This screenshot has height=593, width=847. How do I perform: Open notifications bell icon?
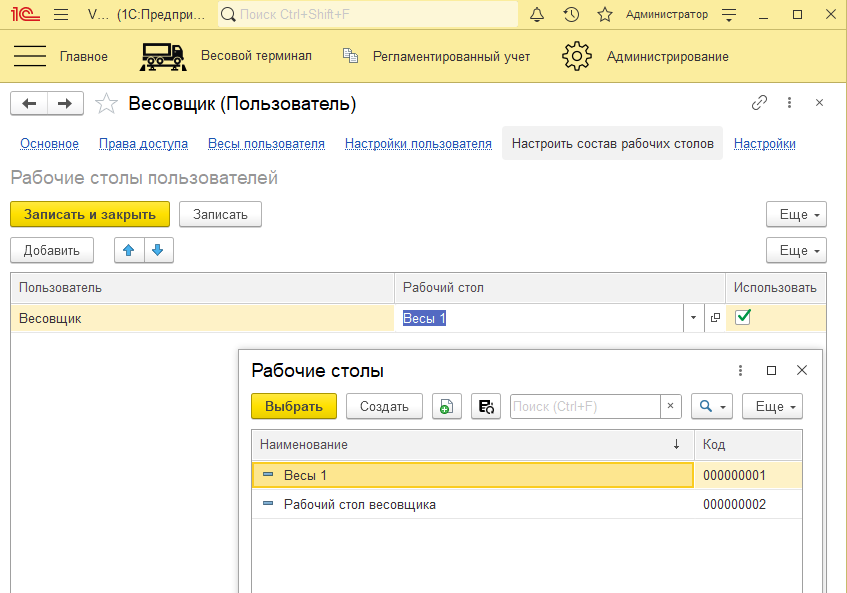point(537,14)
